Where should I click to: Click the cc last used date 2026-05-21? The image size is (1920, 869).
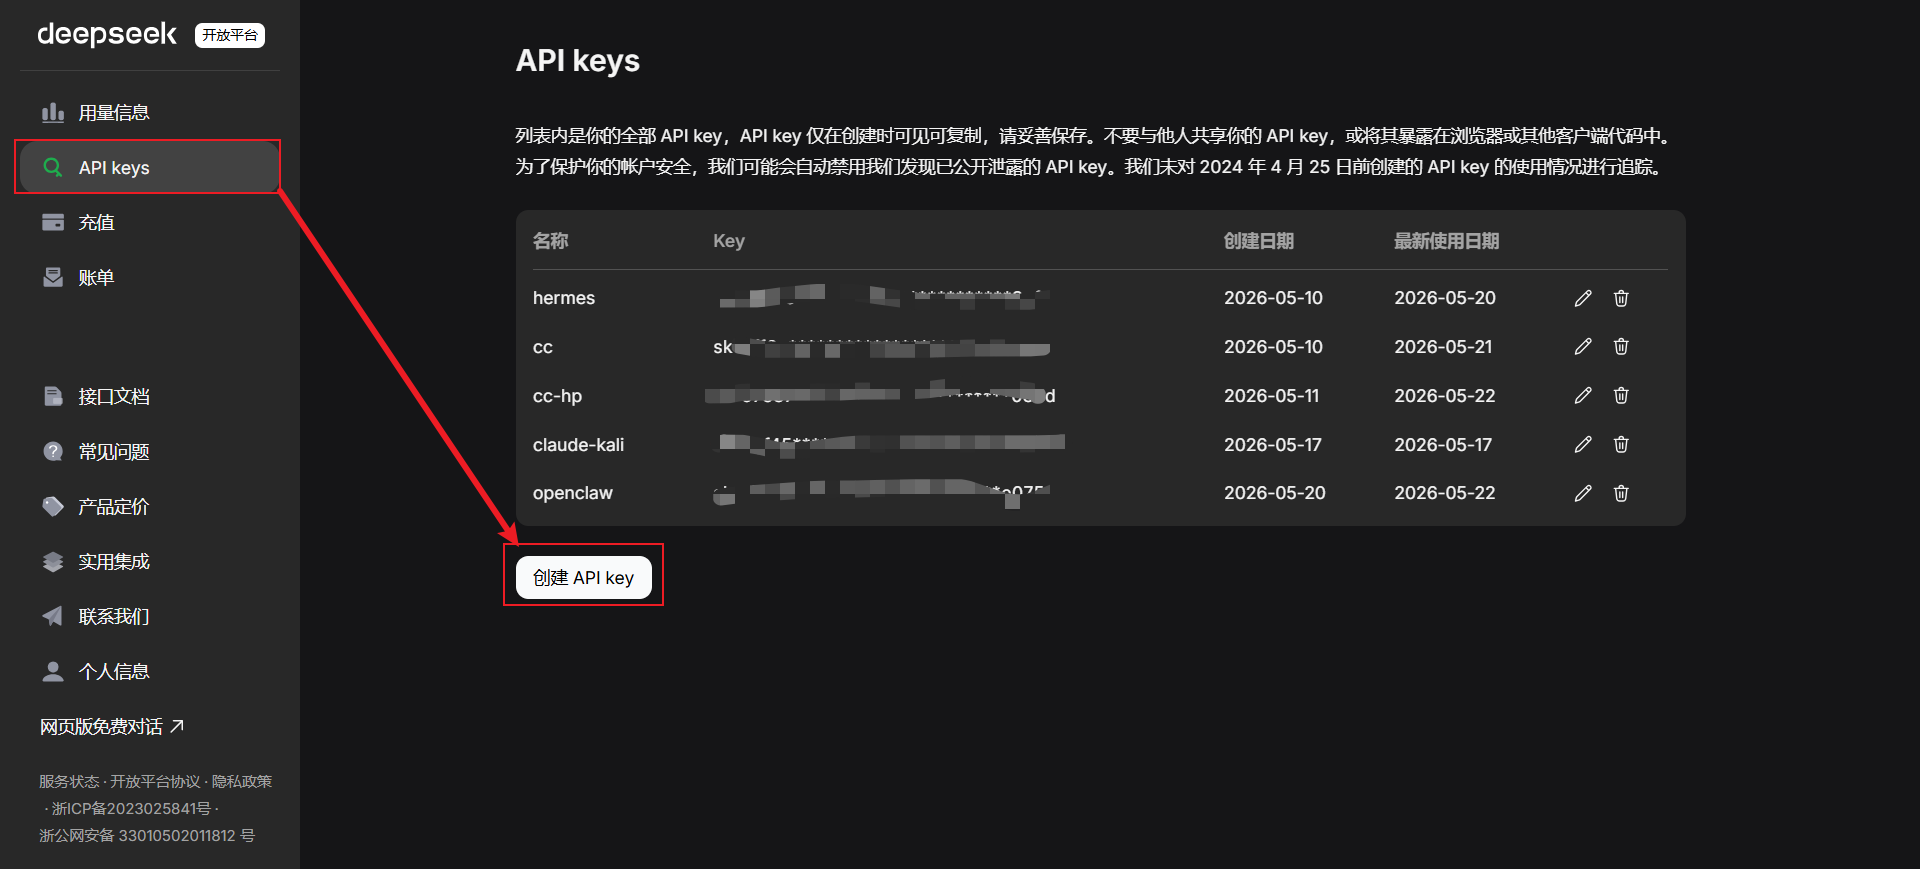click(1443, 347)
